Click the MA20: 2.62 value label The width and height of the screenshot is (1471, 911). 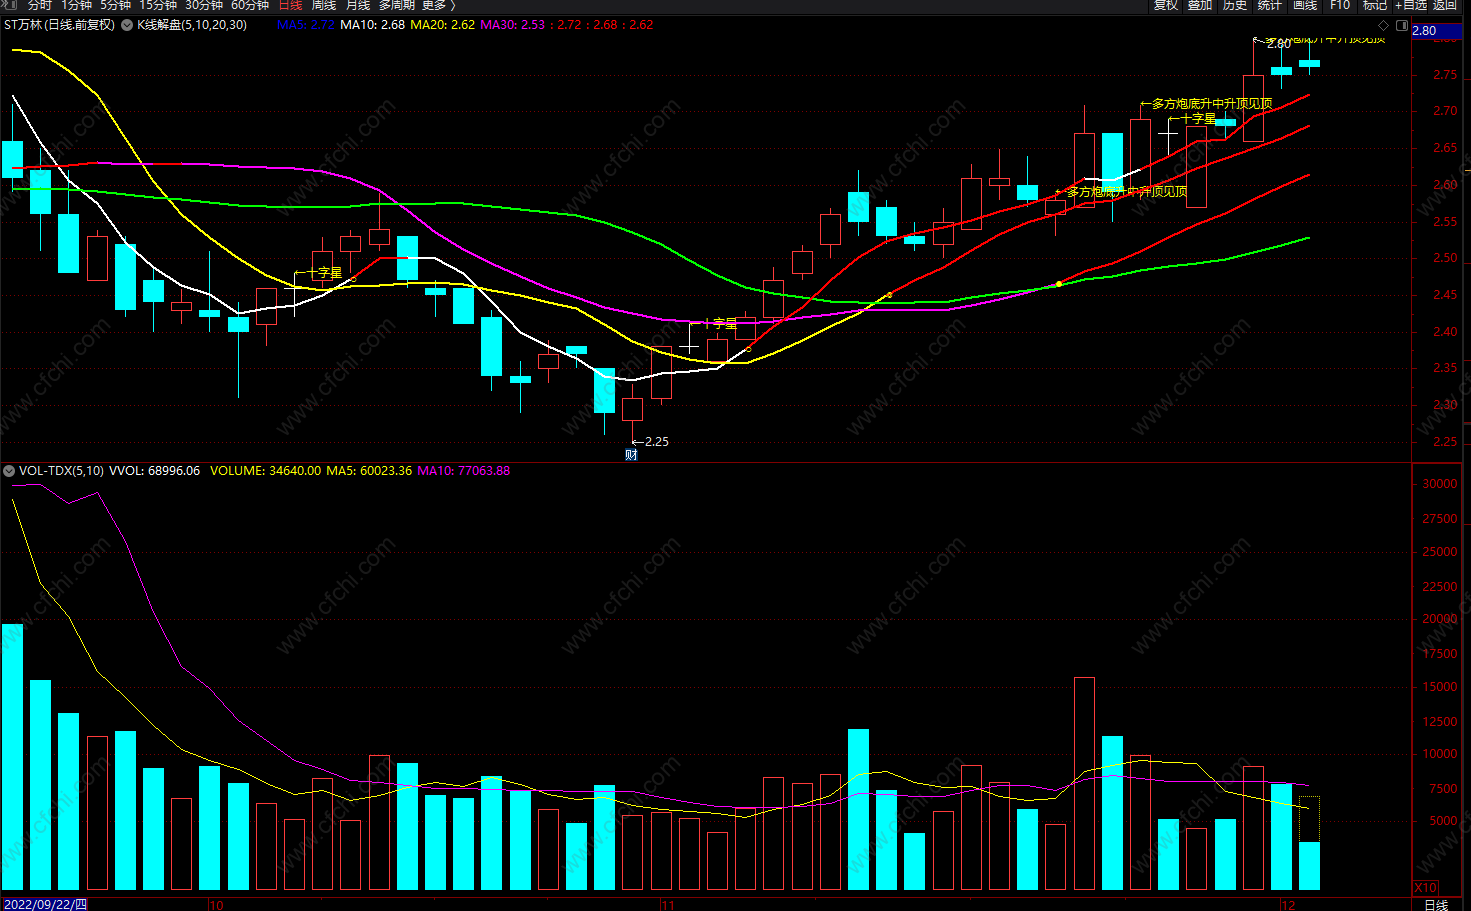point(442,25)
